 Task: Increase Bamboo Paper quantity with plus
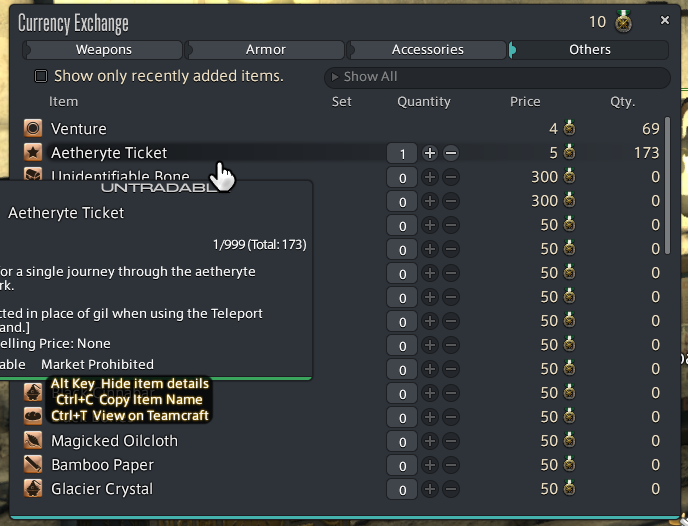[430, 465]
